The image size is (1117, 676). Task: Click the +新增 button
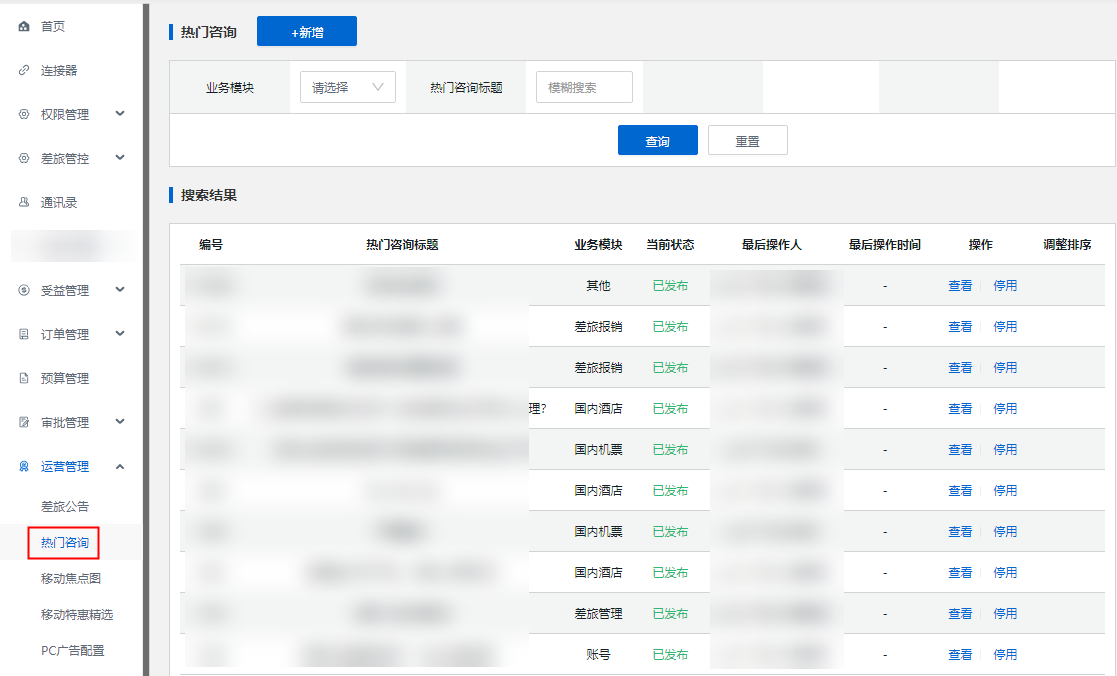tap(307, 31)
